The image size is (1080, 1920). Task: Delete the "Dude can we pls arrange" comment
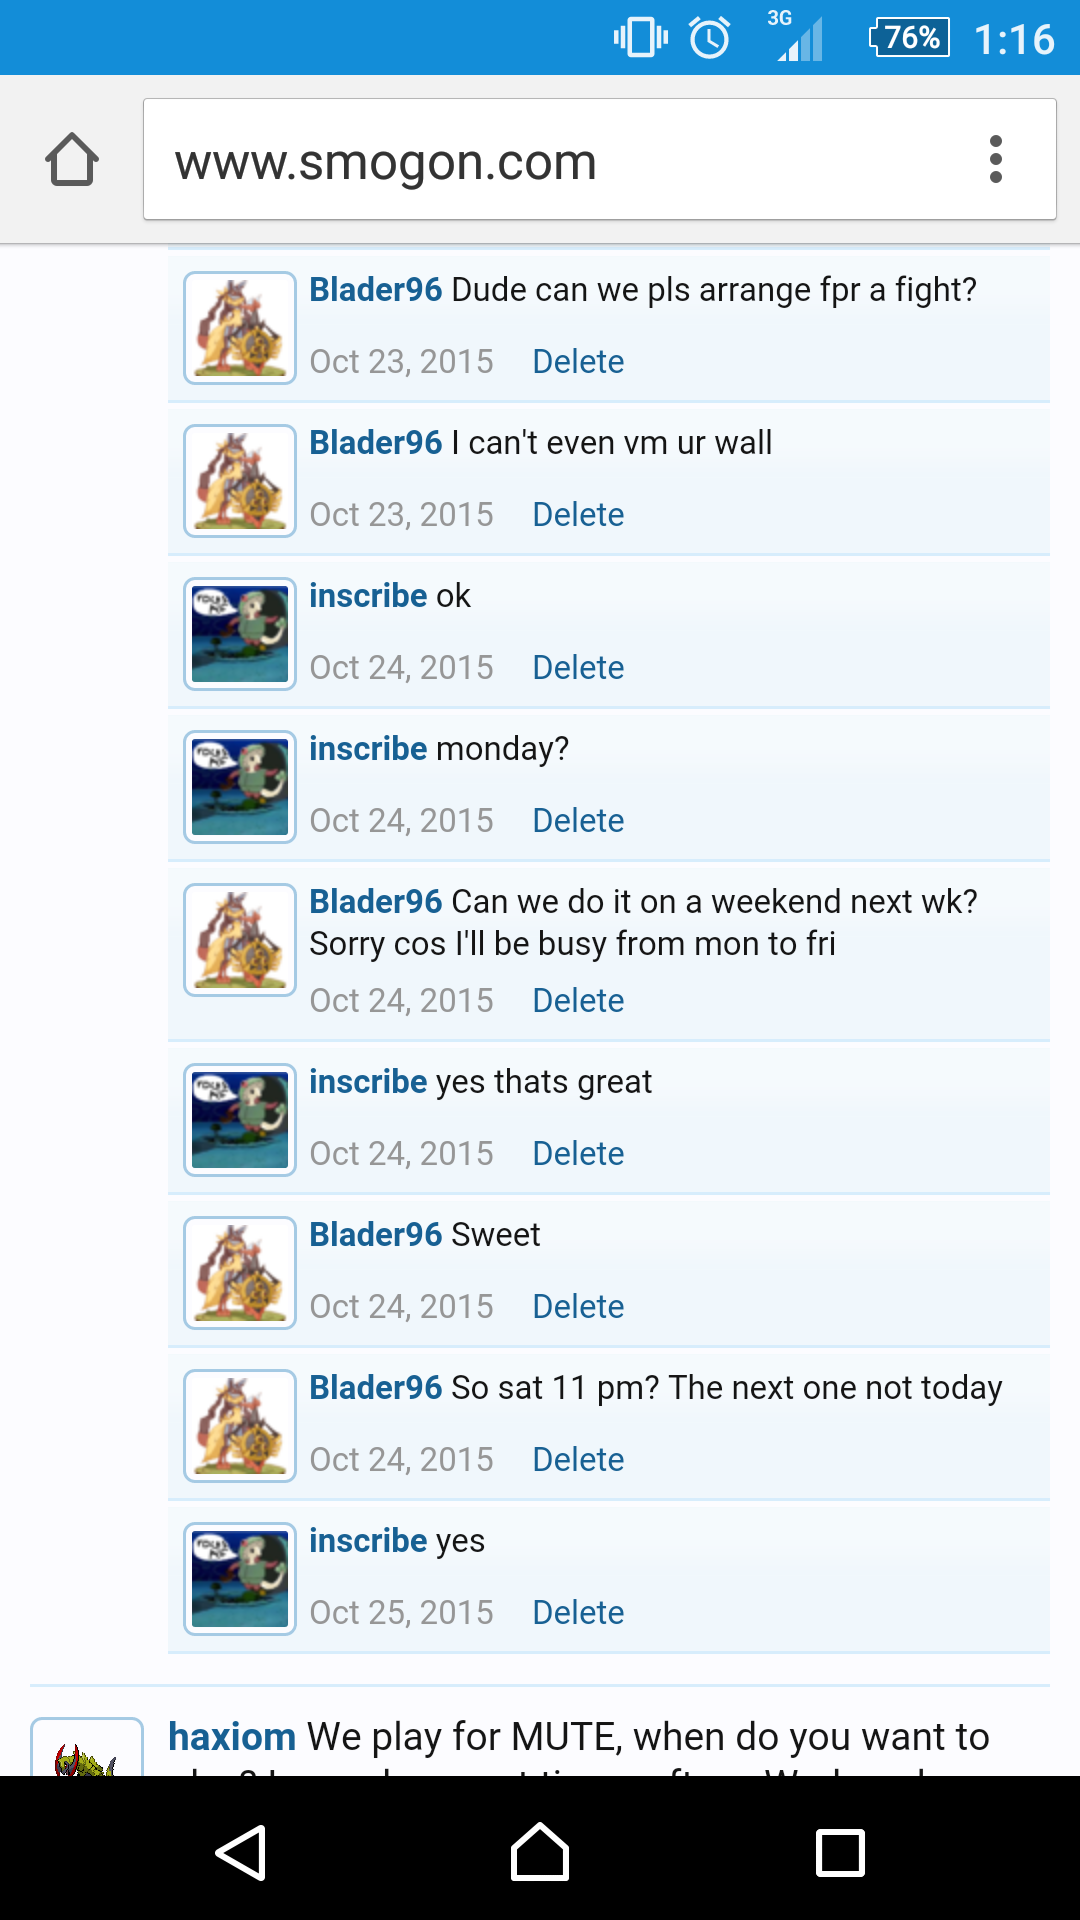click(578, 361)
